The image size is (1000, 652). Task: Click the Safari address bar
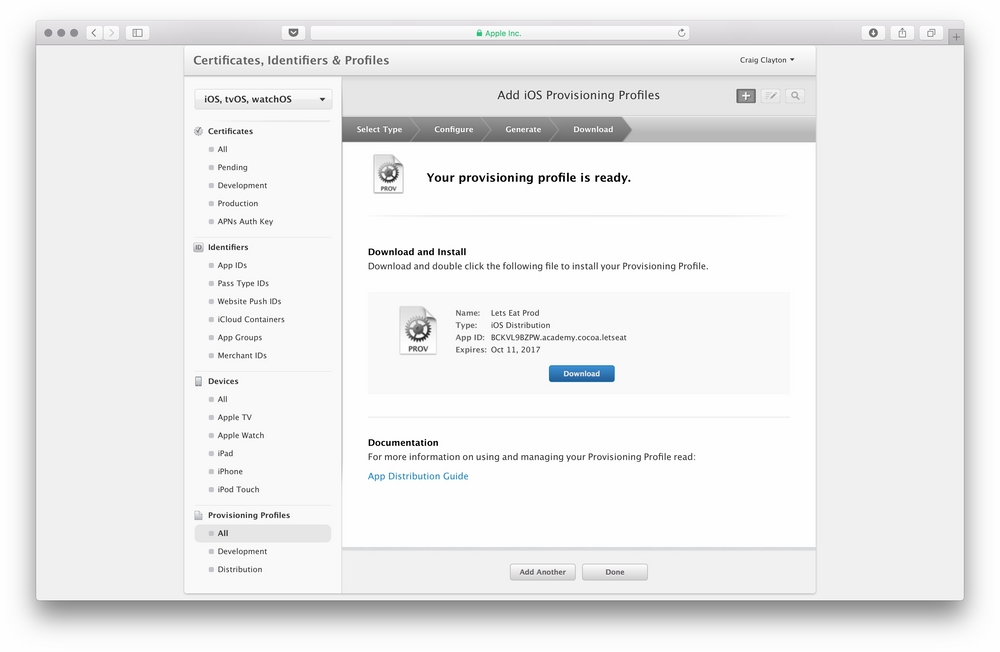pyautogui.click(x=499, y=33)
